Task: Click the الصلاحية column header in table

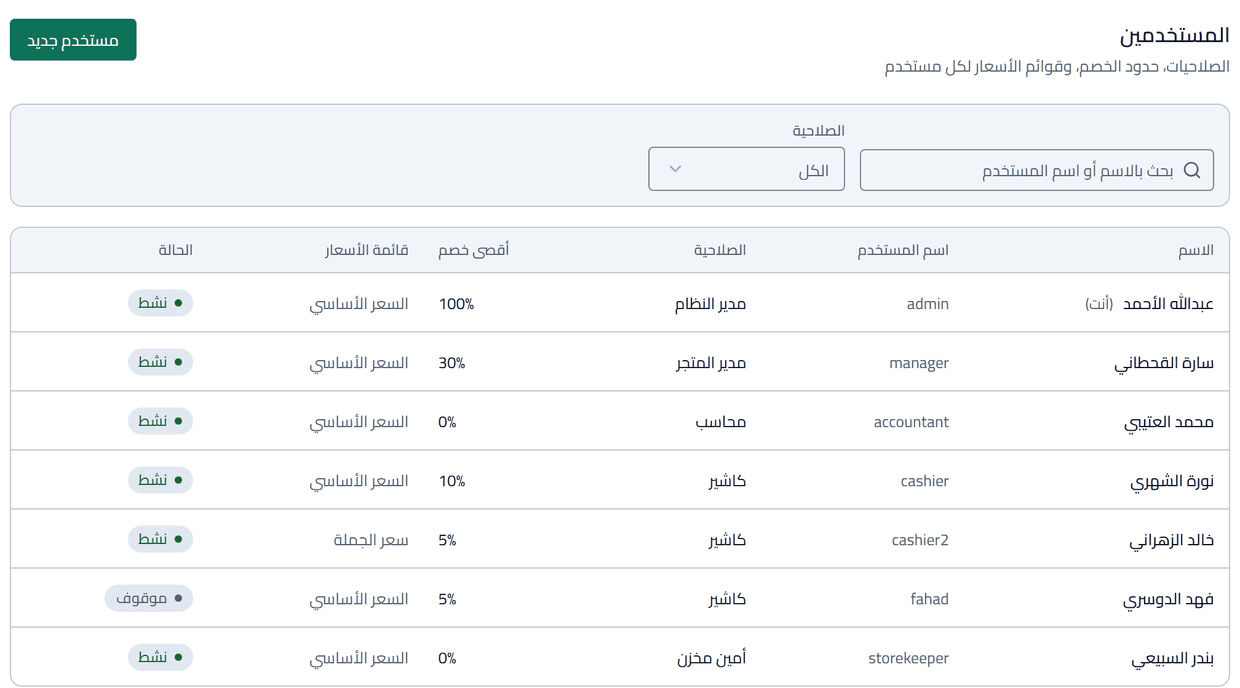Action: (x=720, y=250)
